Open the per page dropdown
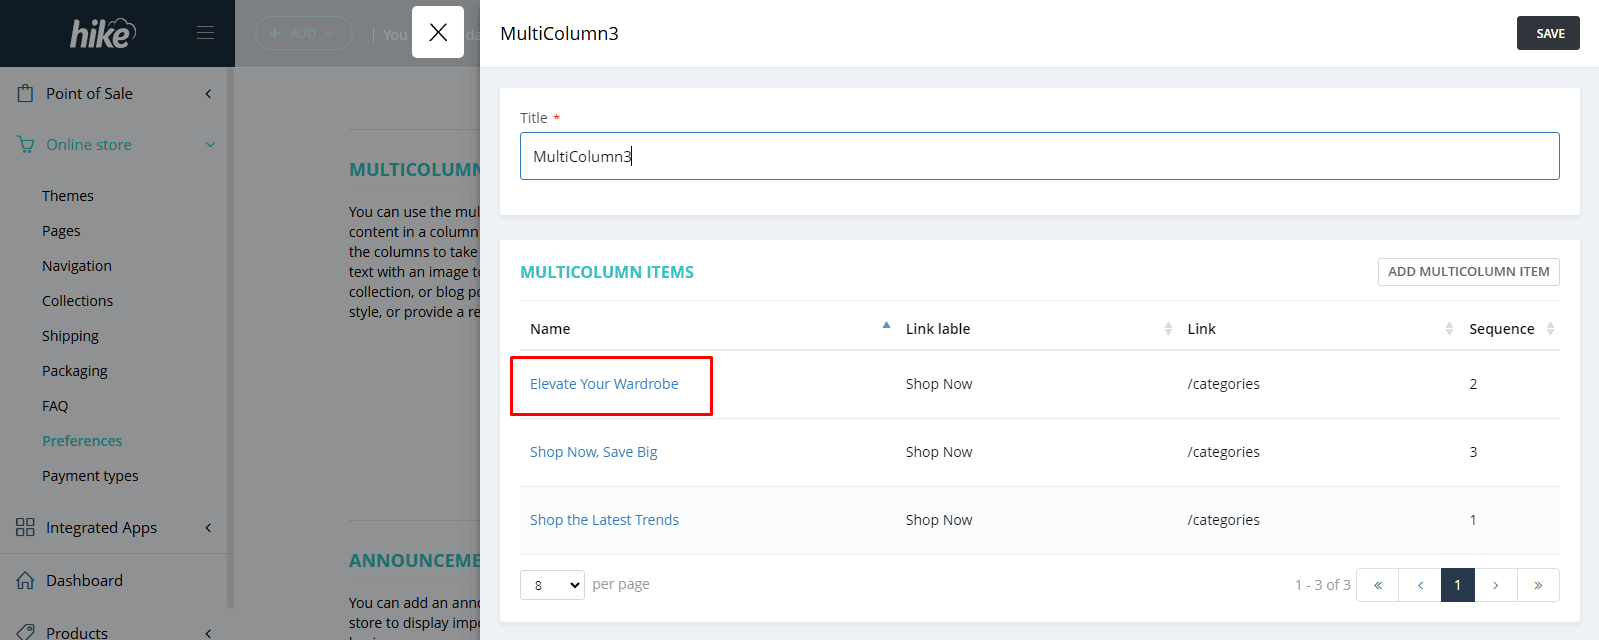The image size is (1599, 640). point(552,585)
